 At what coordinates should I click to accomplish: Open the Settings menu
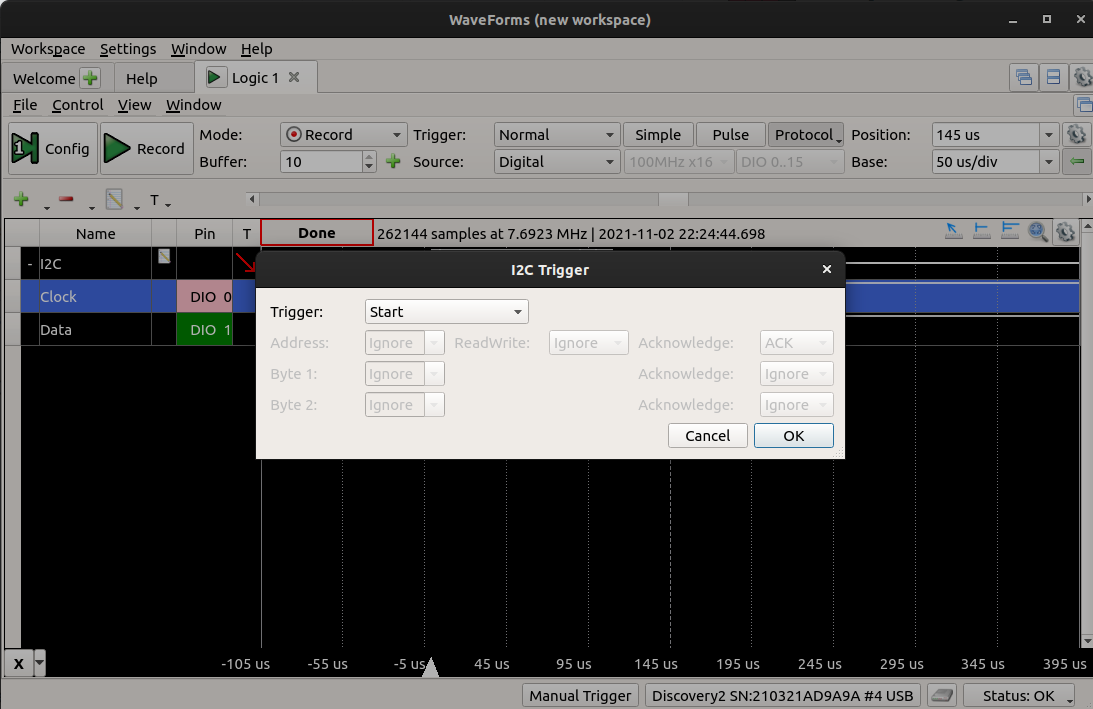click(x=128, y=48)
